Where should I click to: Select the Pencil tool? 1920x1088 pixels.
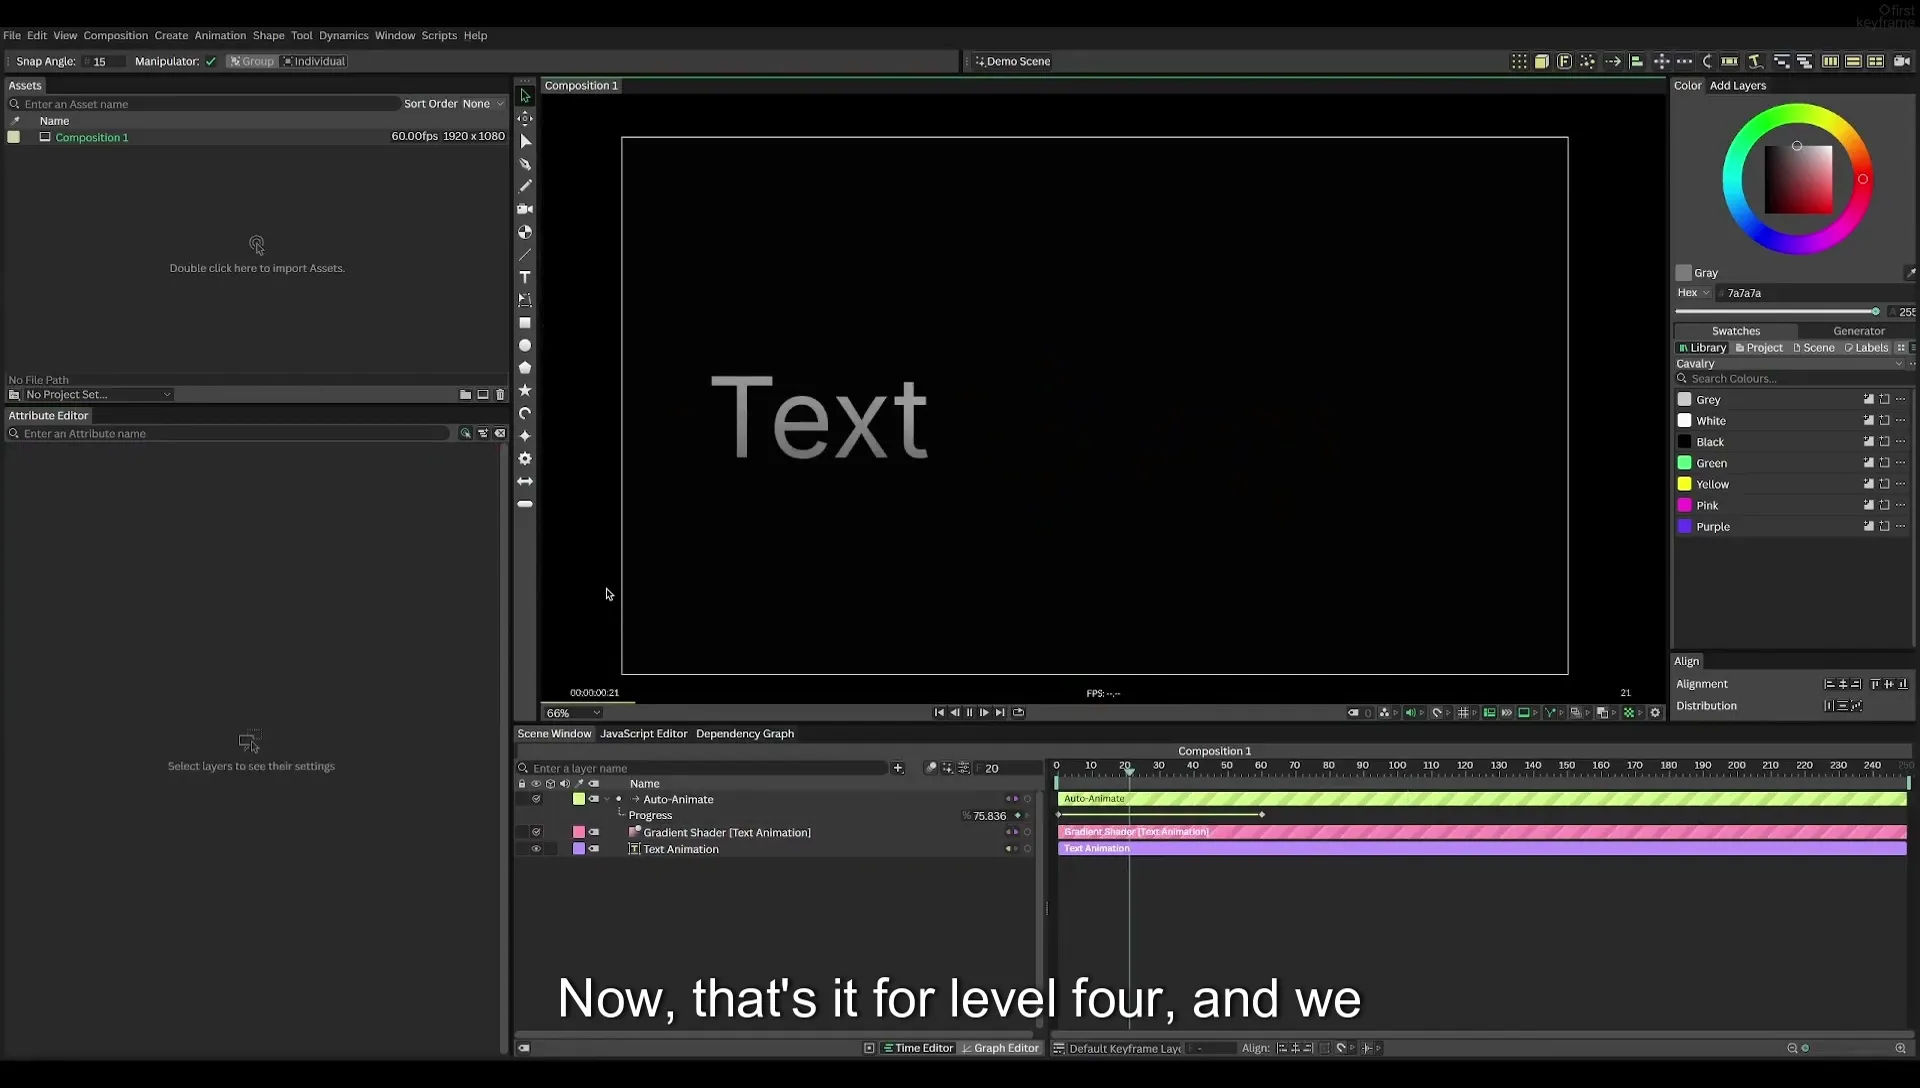pos(525,186)
